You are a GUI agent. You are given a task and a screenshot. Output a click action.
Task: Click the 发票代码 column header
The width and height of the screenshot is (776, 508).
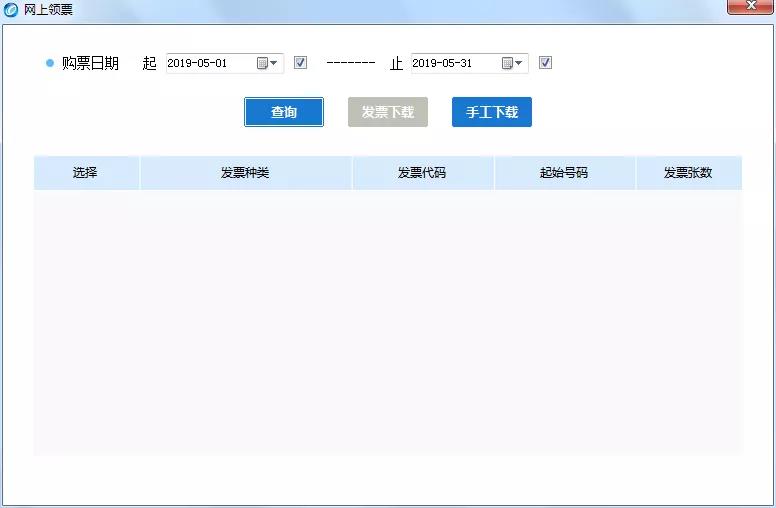pos(422,173)
